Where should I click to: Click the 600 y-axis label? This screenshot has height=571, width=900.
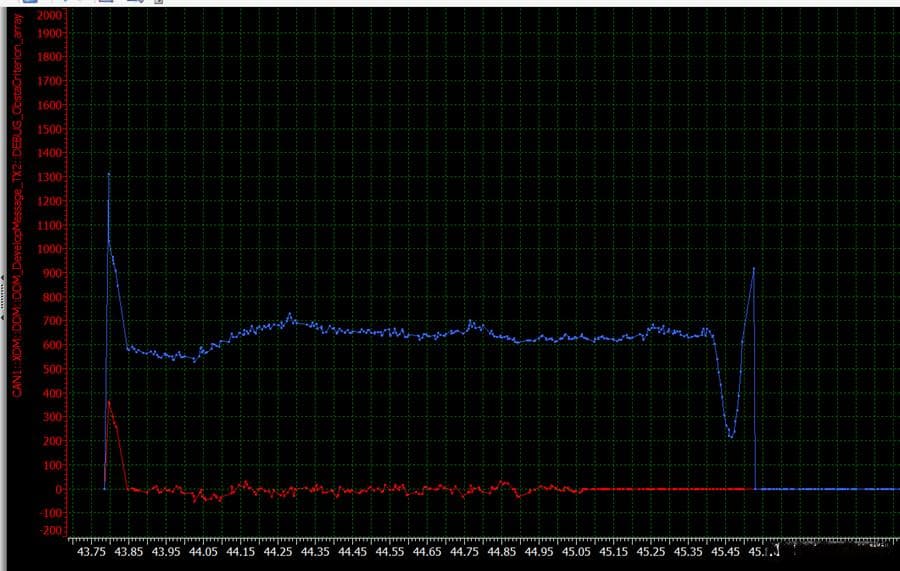tap(52, 345)
